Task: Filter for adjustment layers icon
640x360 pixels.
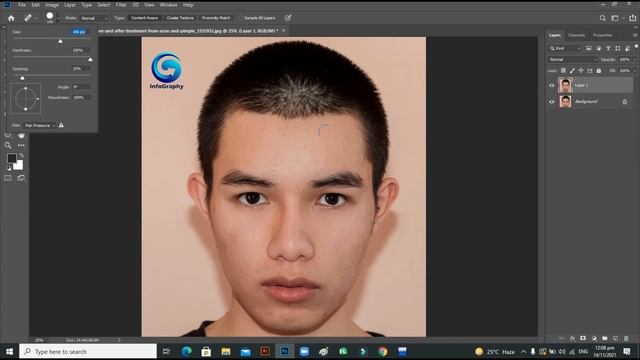Action: [x=598, y=49]
